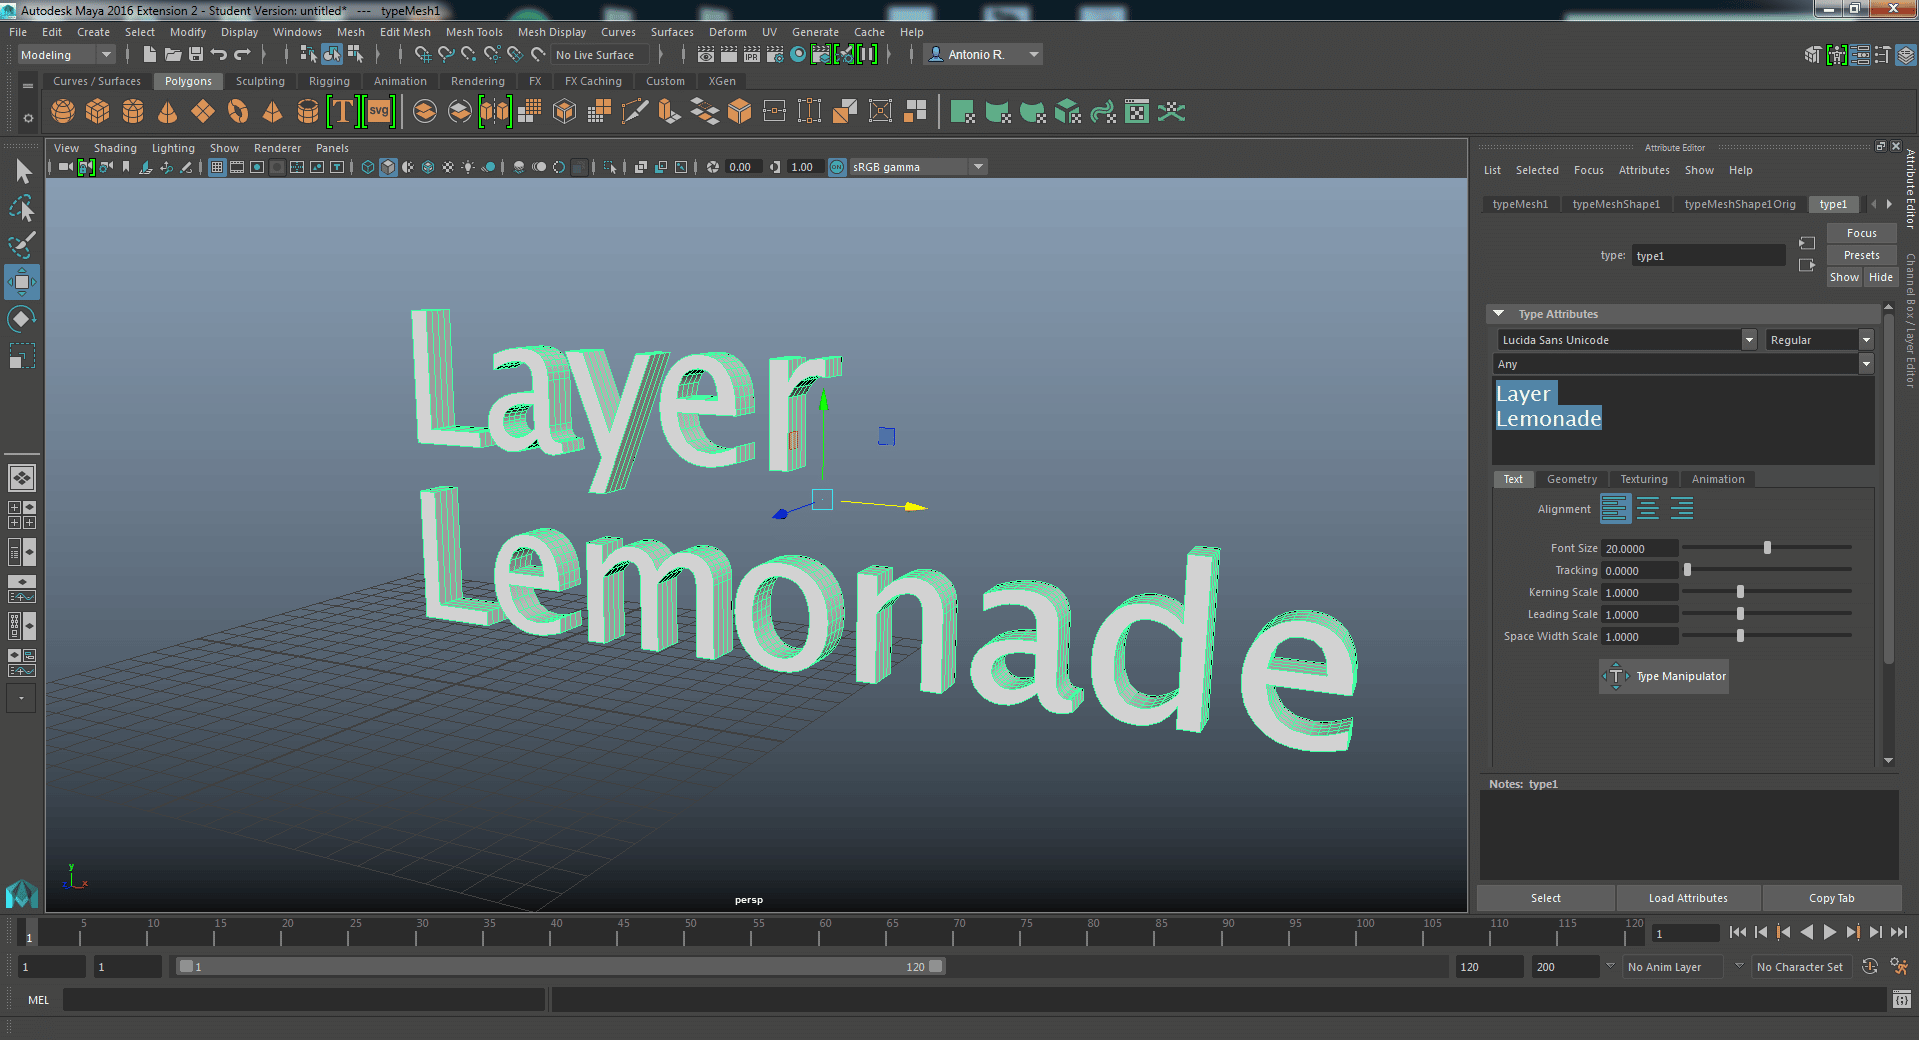Click the polygon cube shelf icon
This screenshot has height=1040, width=1919.
click(98, 112)
